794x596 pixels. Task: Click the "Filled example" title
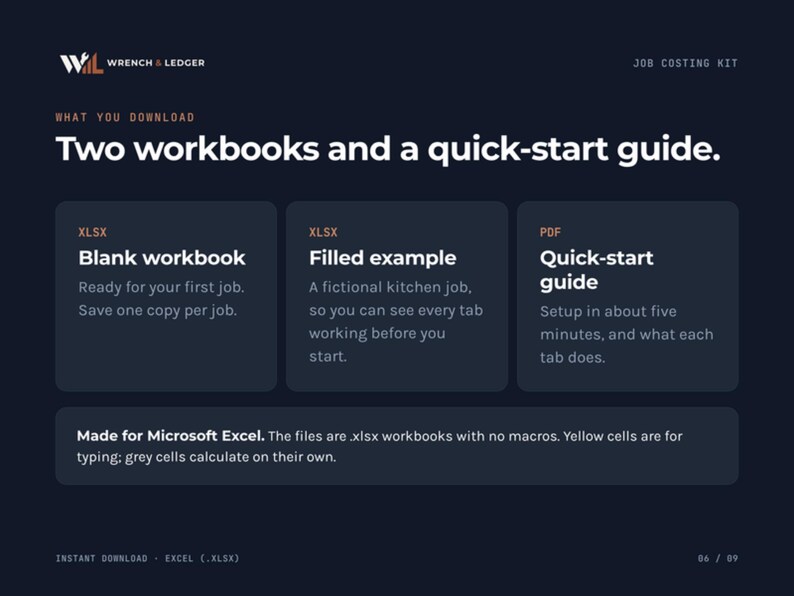pyautogui.click(x=383, y=258)
